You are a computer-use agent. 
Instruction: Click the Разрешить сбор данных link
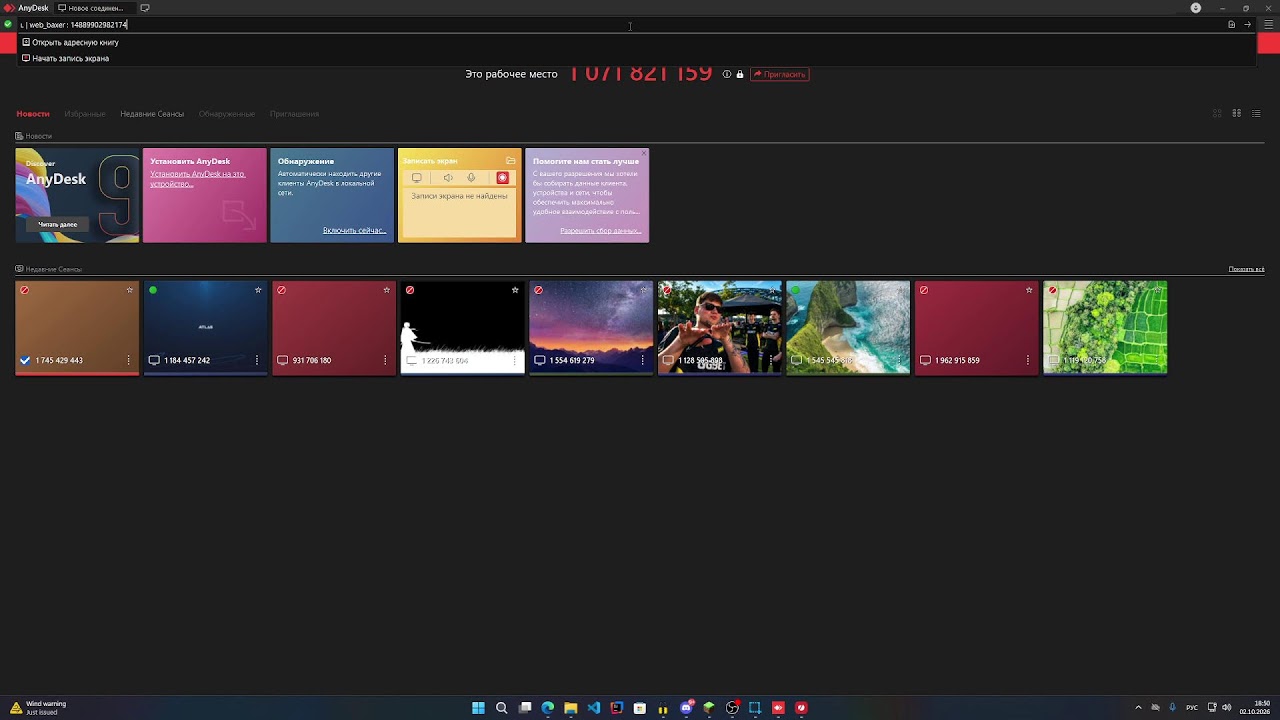tap(600, 230)
